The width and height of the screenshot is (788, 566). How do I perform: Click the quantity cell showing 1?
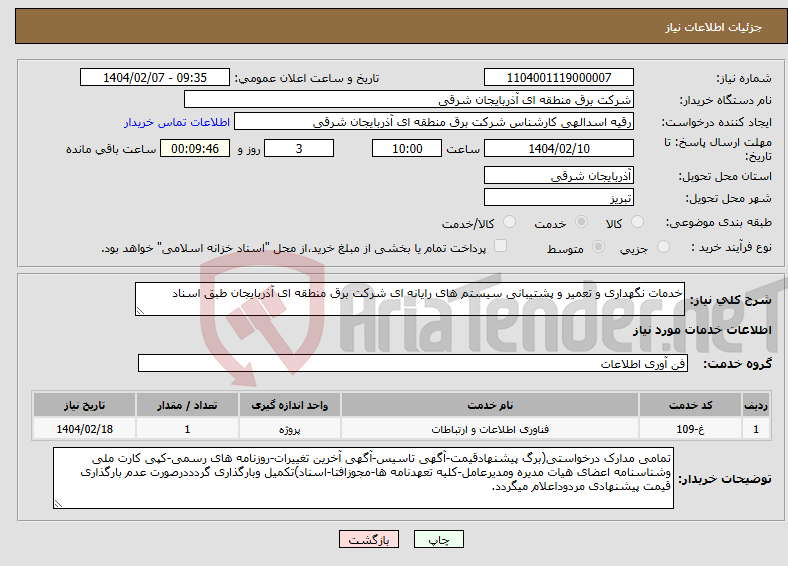[187, 429]
